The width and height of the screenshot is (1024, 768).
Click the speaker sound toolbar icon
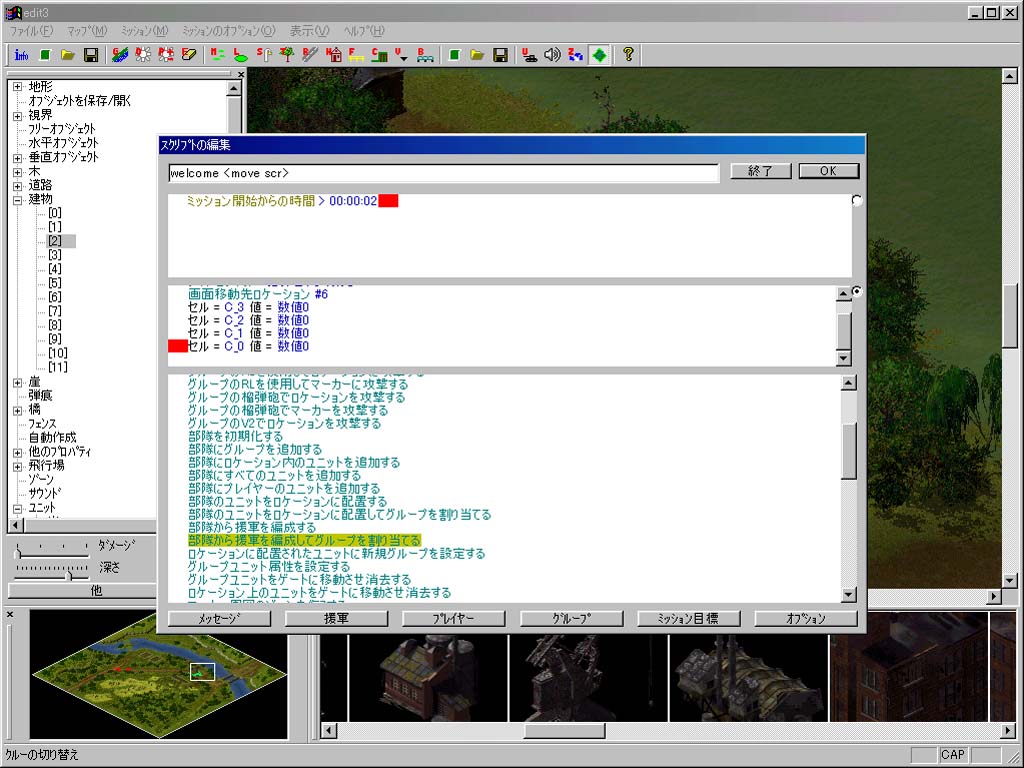(552, 54)
